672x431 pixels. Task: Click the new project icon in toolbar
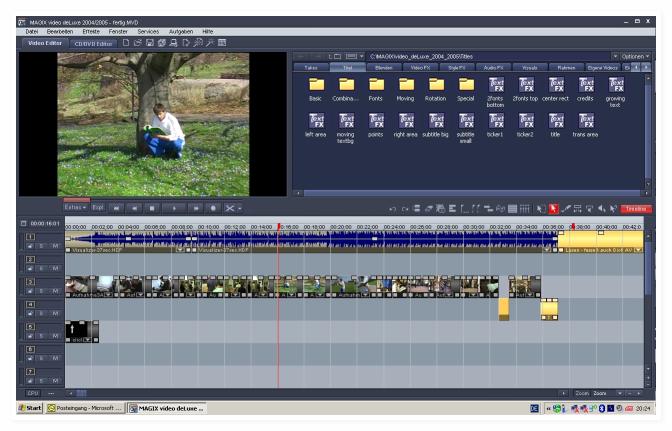pyautogui.click(x=125, y=43)
